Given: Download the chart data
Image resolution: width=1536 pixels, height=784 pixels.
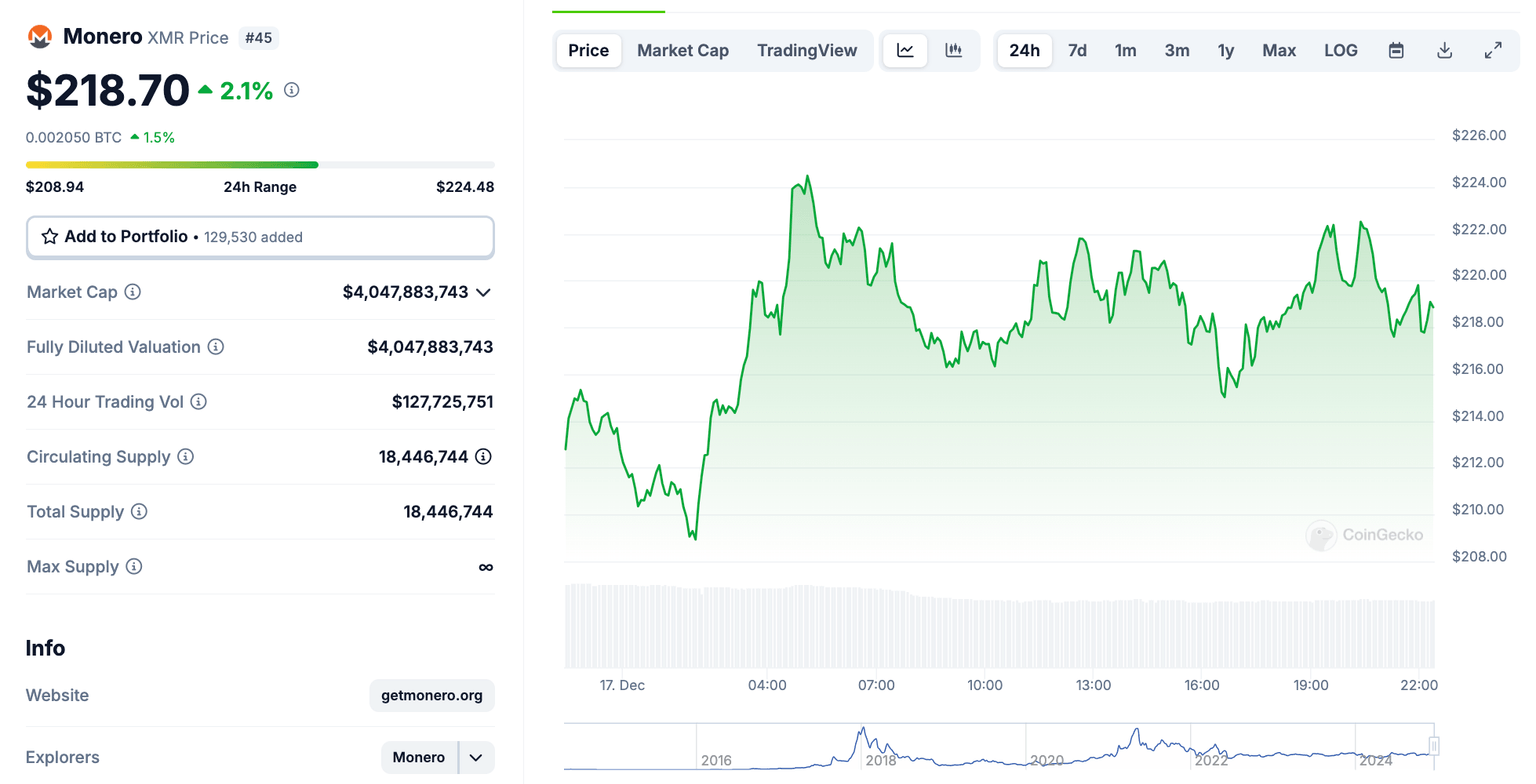Looking at the screenshot, I should (1444, 50).
